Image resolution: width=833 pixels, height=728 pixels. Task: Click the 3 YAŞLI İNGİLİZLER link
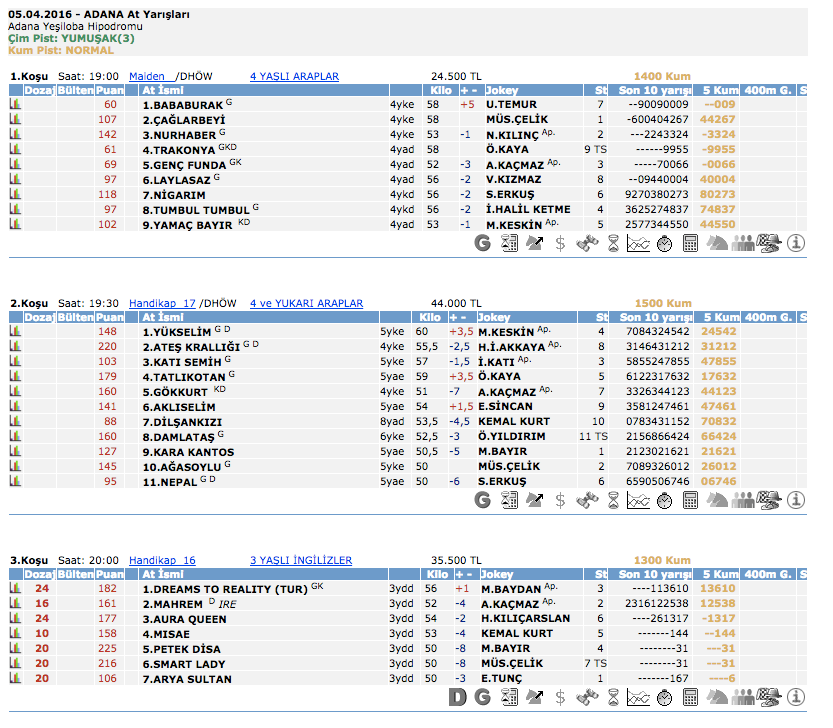coord(300,560)
